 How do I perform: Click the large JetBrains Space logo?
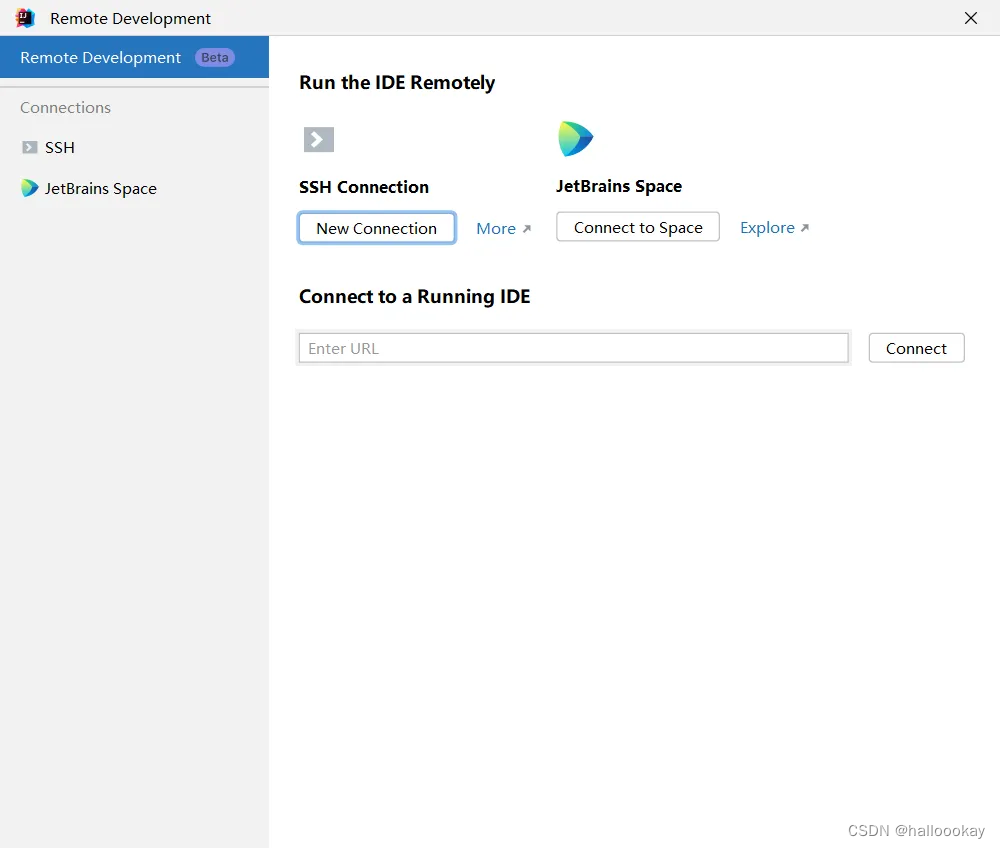[575, 139]
